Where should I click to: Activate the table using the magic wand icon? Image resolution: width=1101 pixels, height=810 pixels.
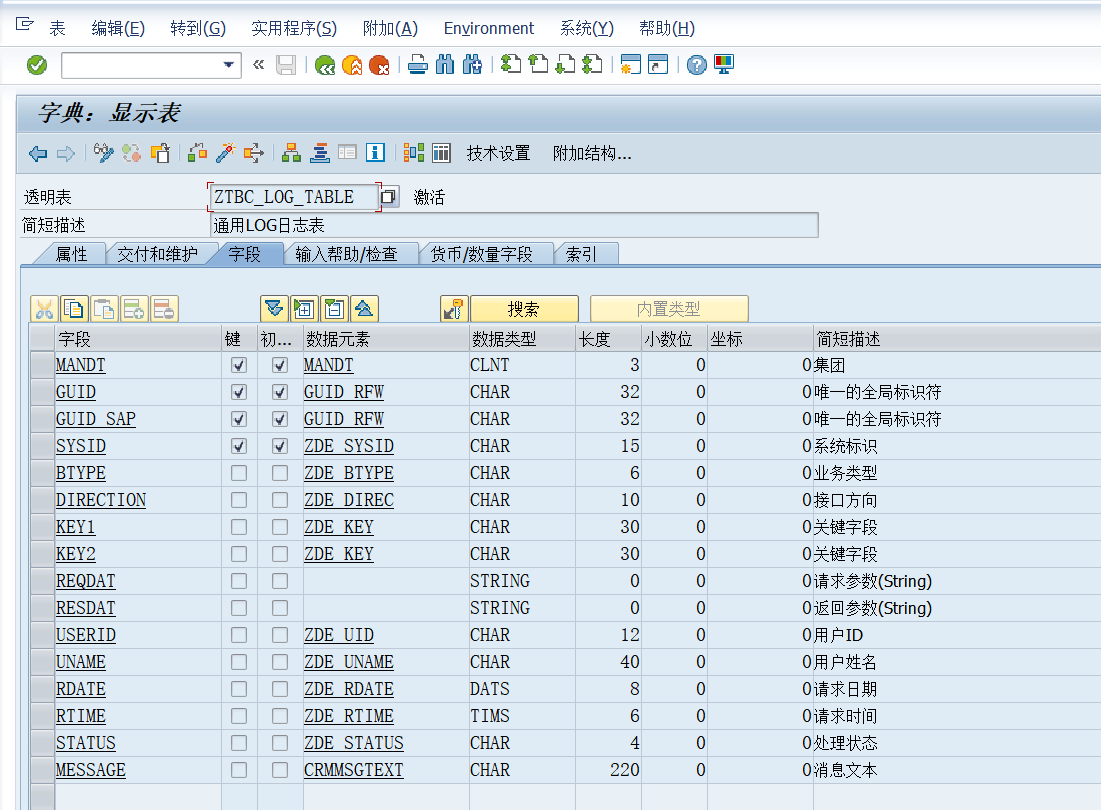point(224,153)
